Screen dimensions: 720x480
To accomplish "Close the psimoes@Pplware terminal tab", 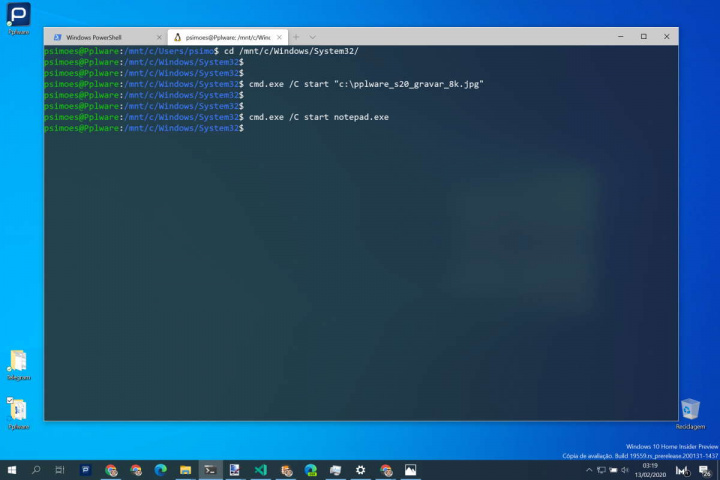I will click(x=279, y=36).
